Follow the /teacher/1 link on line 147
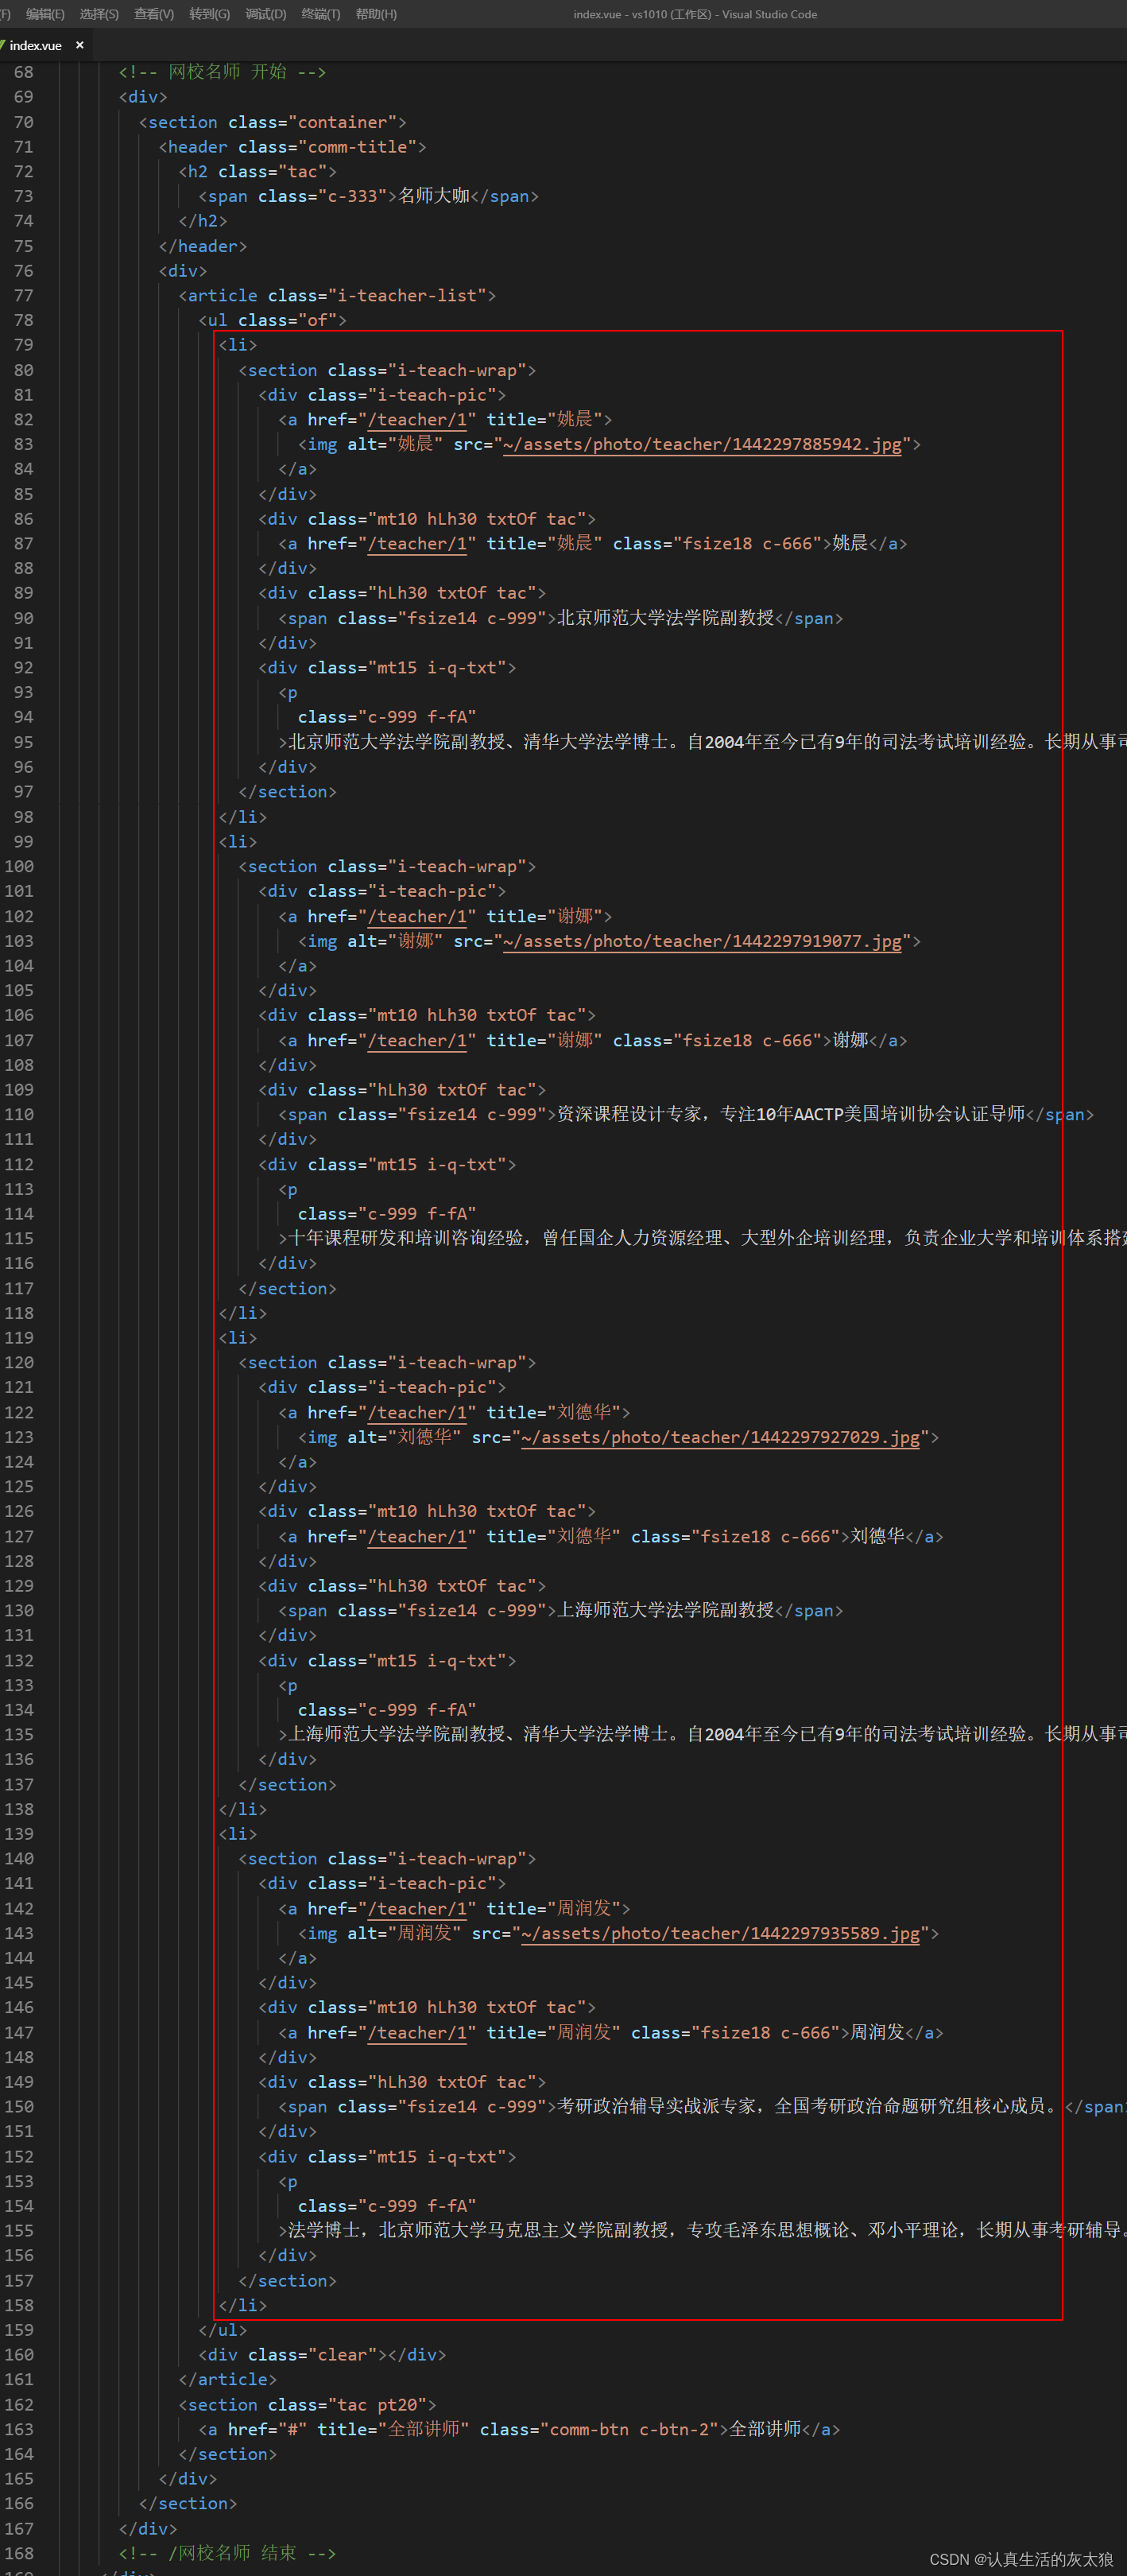1127x2576 pixels. 417,2032
